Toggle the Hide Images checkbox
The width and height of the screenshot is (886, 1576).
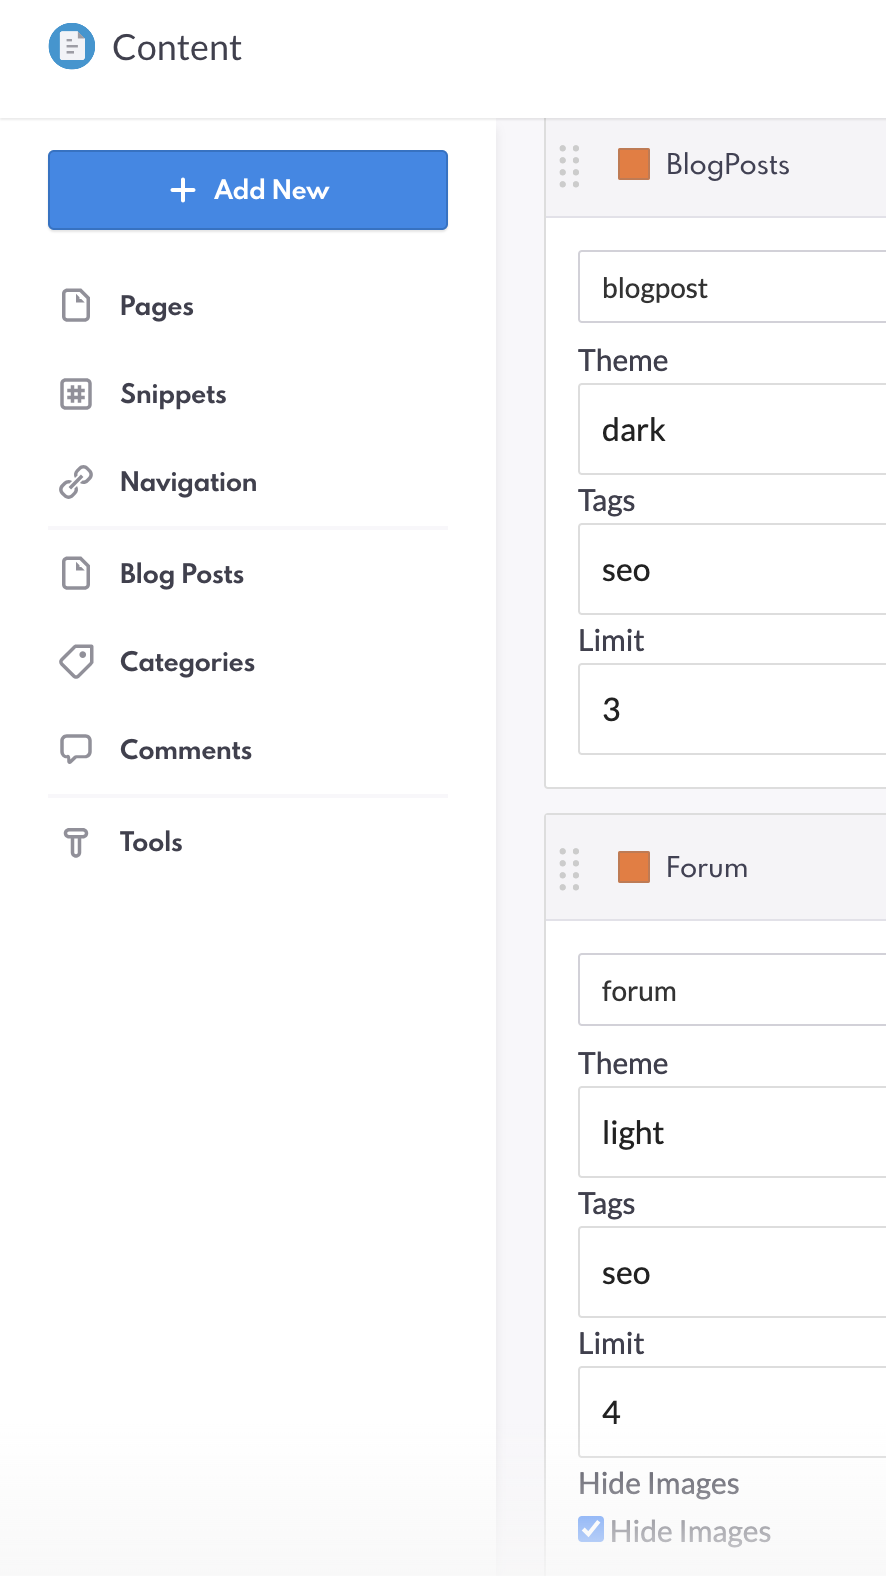(x=591, y=1530)
